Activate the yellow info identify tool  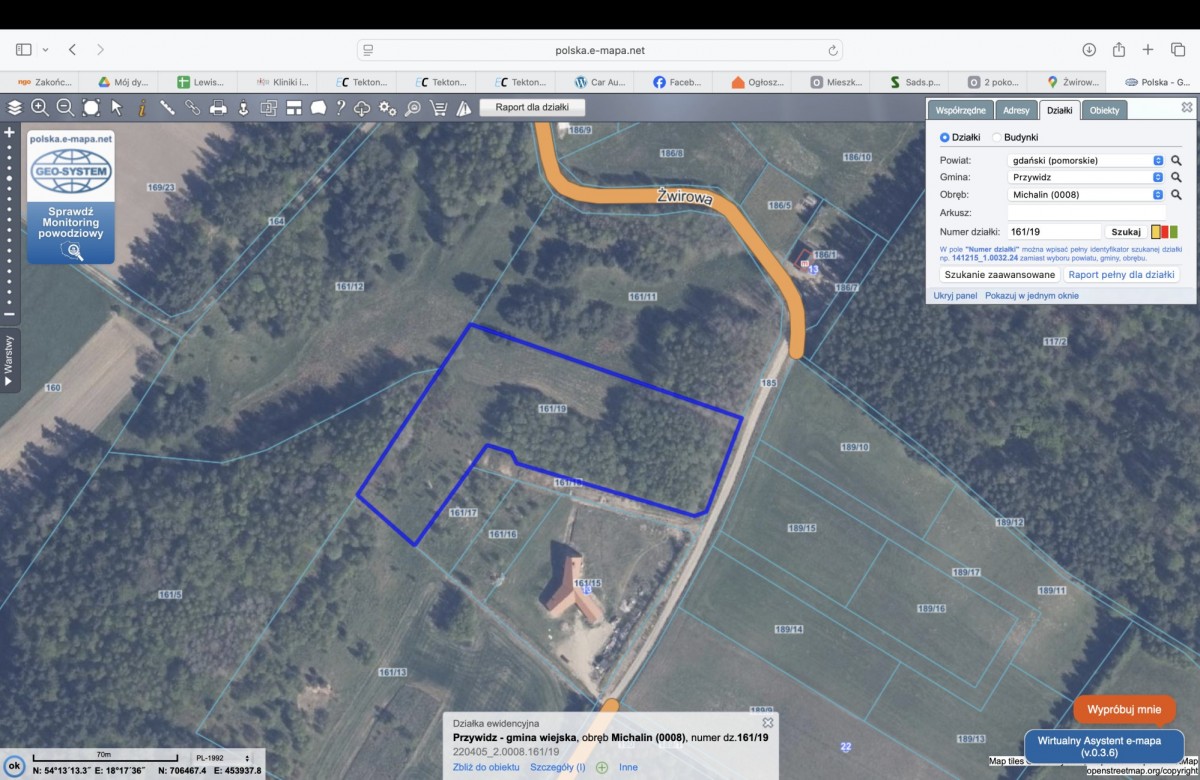[x=141, y=108]
